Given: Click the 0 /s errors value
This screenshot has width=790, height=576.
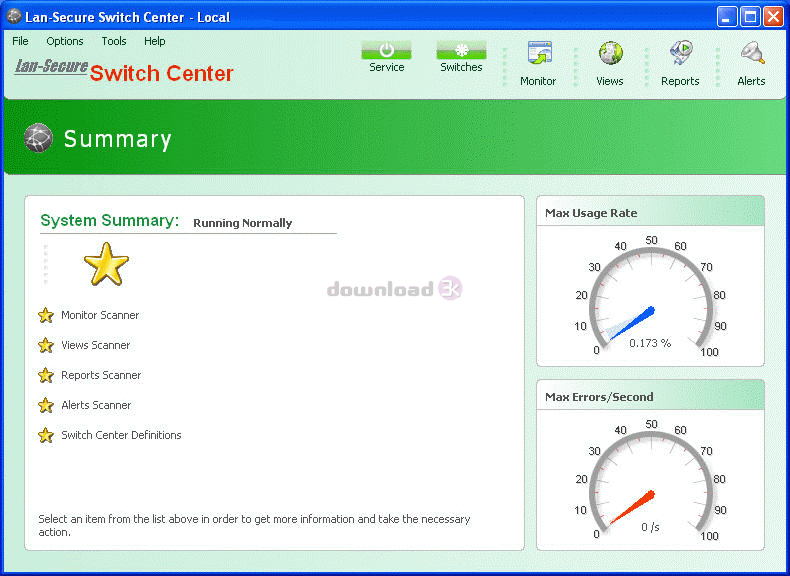Looking at the screenshot, I should (x=650, y=528).
